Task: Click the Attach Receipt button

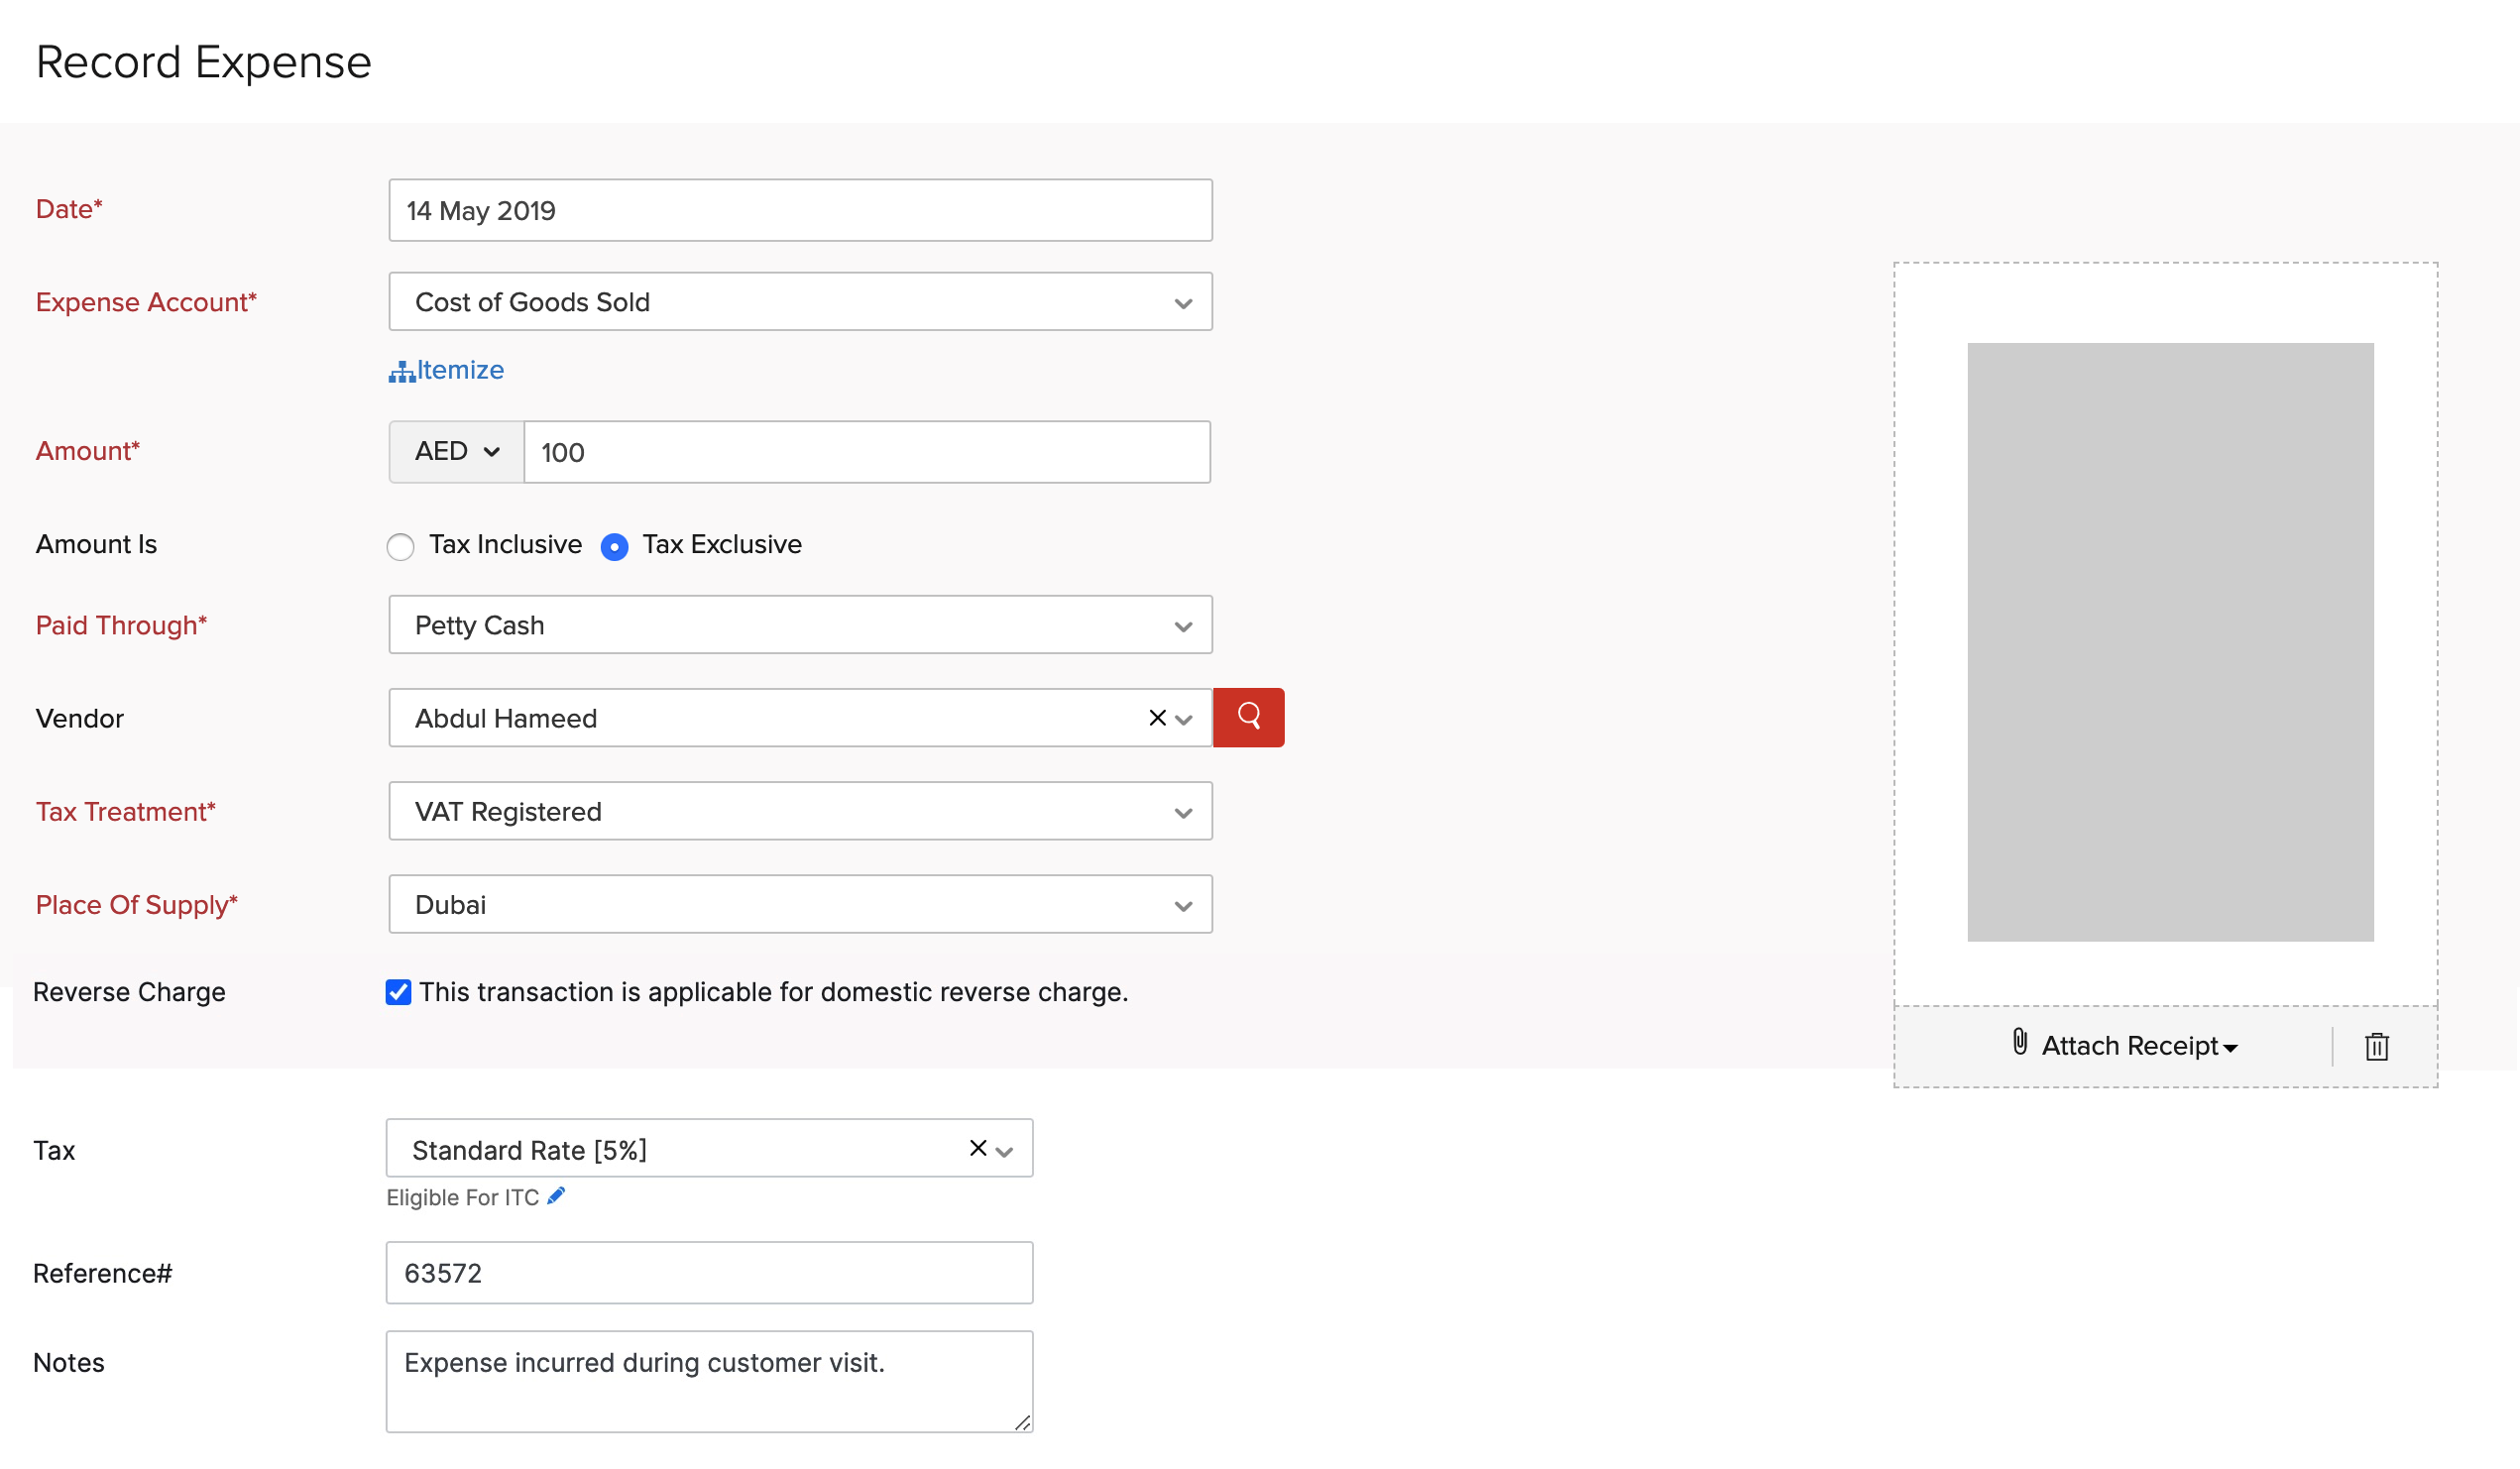Action: pyautogui.click(x=2130, y=1046)
